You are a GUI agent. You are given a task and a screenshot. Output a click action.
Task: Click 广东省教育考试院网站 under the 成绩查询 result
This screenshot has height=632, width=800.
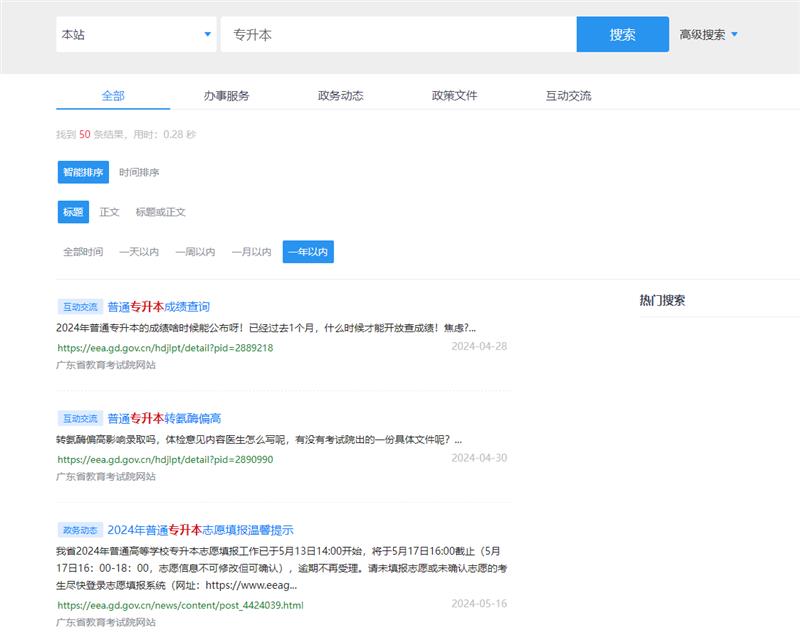pyautogui.click(x=106, y=365)
